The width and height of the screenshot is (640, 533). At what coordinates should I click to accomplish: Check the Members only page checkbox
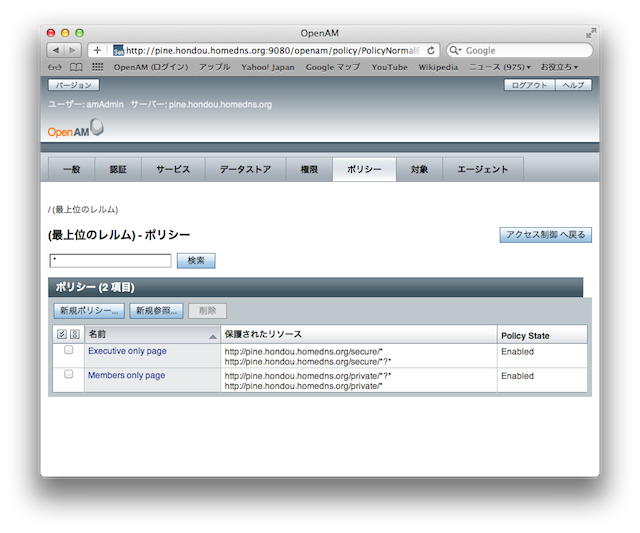(x=69, y=375)
